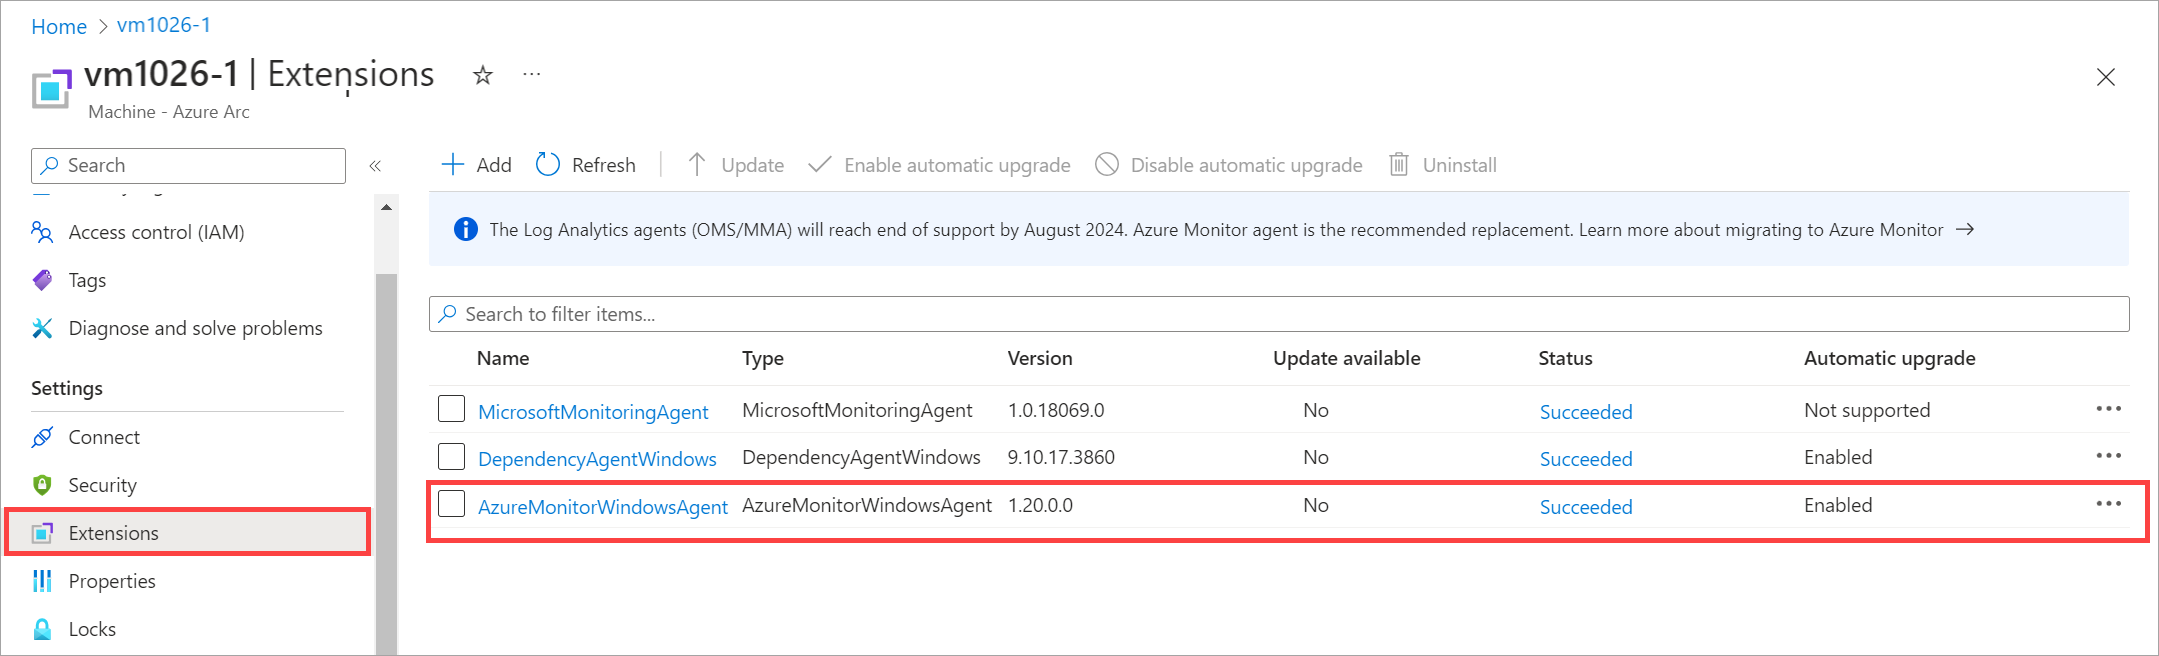The height and width of the screenshot is (656, 2159).
Task: Click the Update up-arrow icon
Action: pyautogui.click(x=697, y=164)
